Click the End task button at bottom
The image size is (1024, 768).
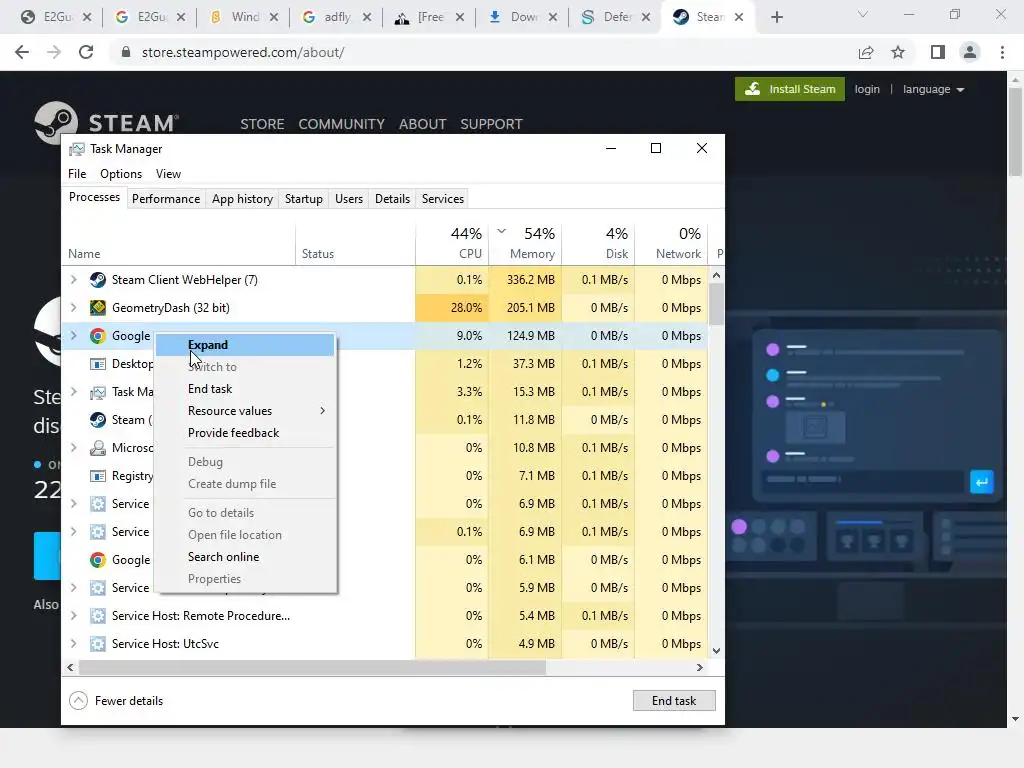674,701
